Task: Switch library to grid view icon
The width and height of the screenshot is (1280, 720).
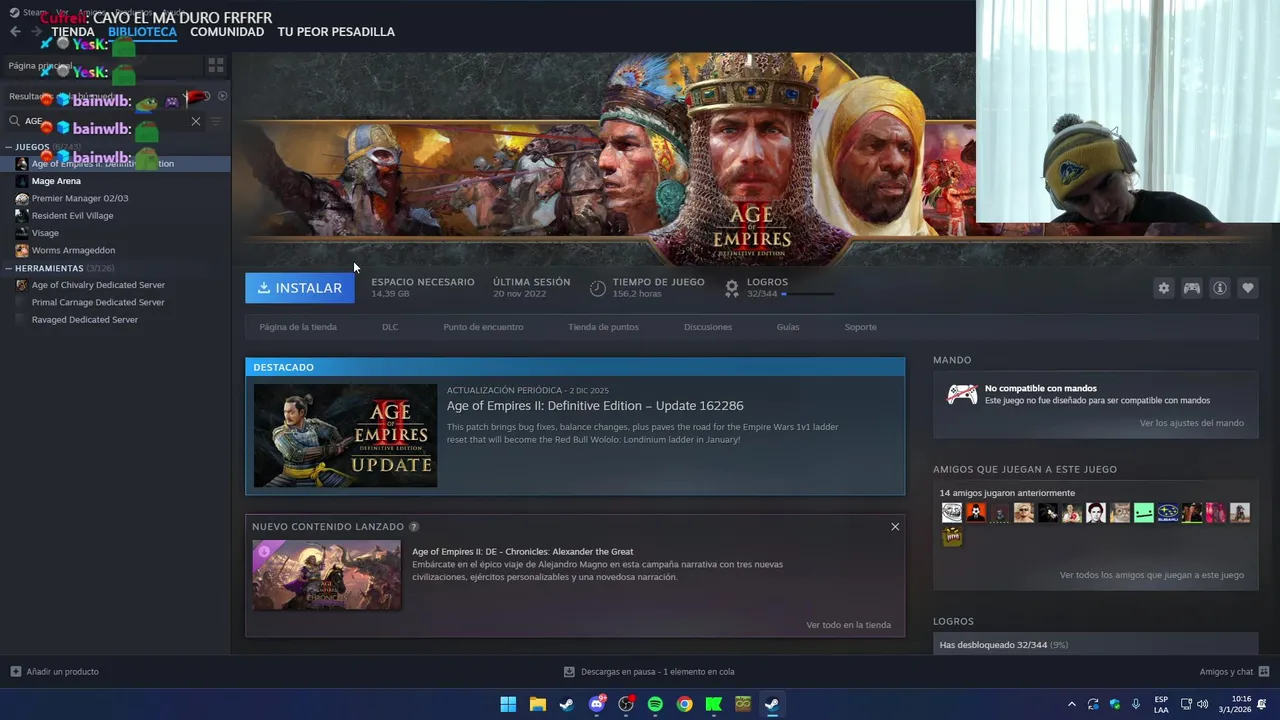Action: pyautogui.click(x=215, y=65)
